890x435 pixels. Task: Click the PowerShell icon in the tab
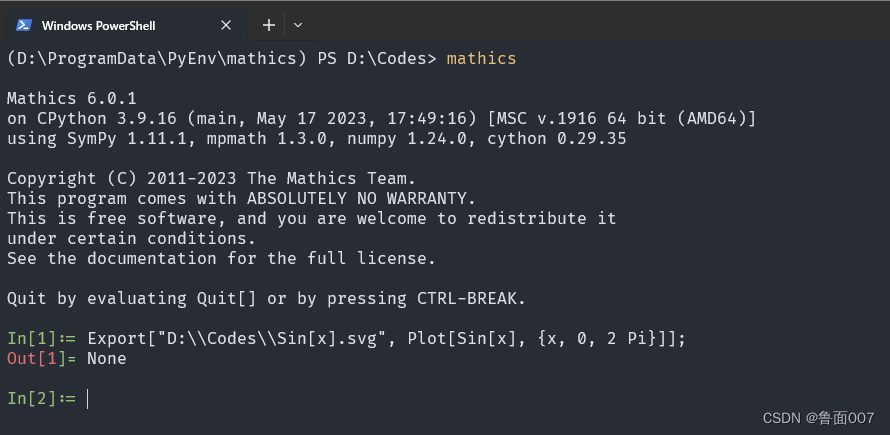click(24, 26)
